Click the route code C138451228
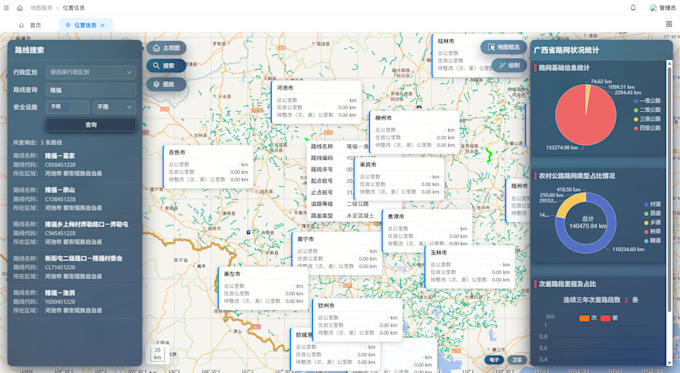680x373 pixels. click(60, 199)
